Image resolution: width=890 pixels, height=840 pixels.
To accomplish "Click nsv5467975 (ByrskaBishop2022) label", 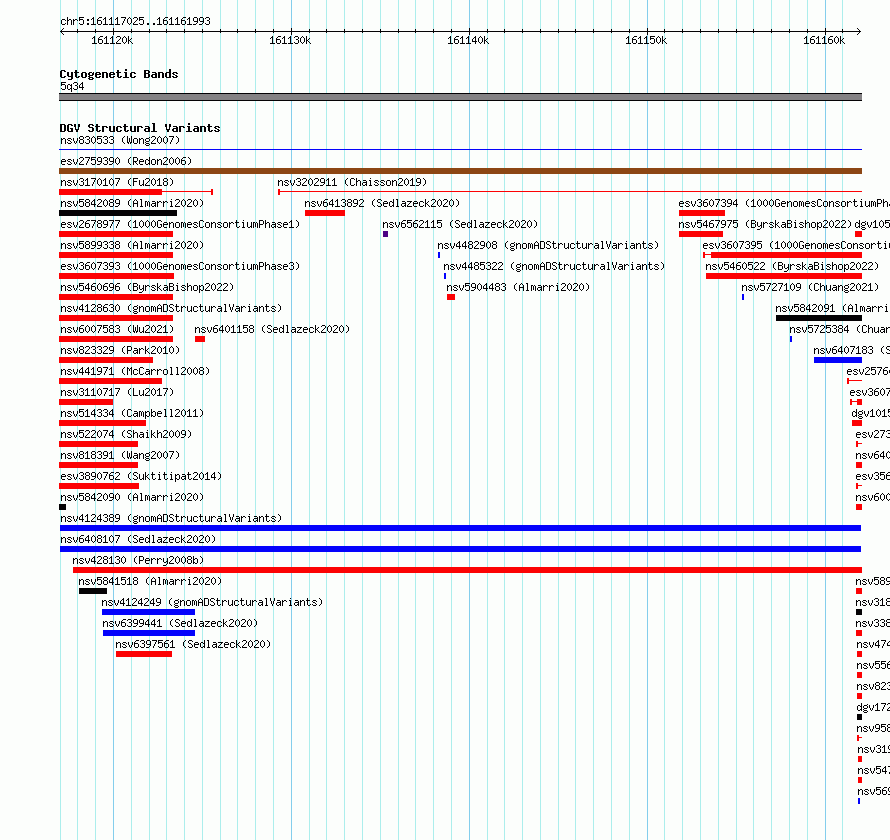I will (765, 224).
